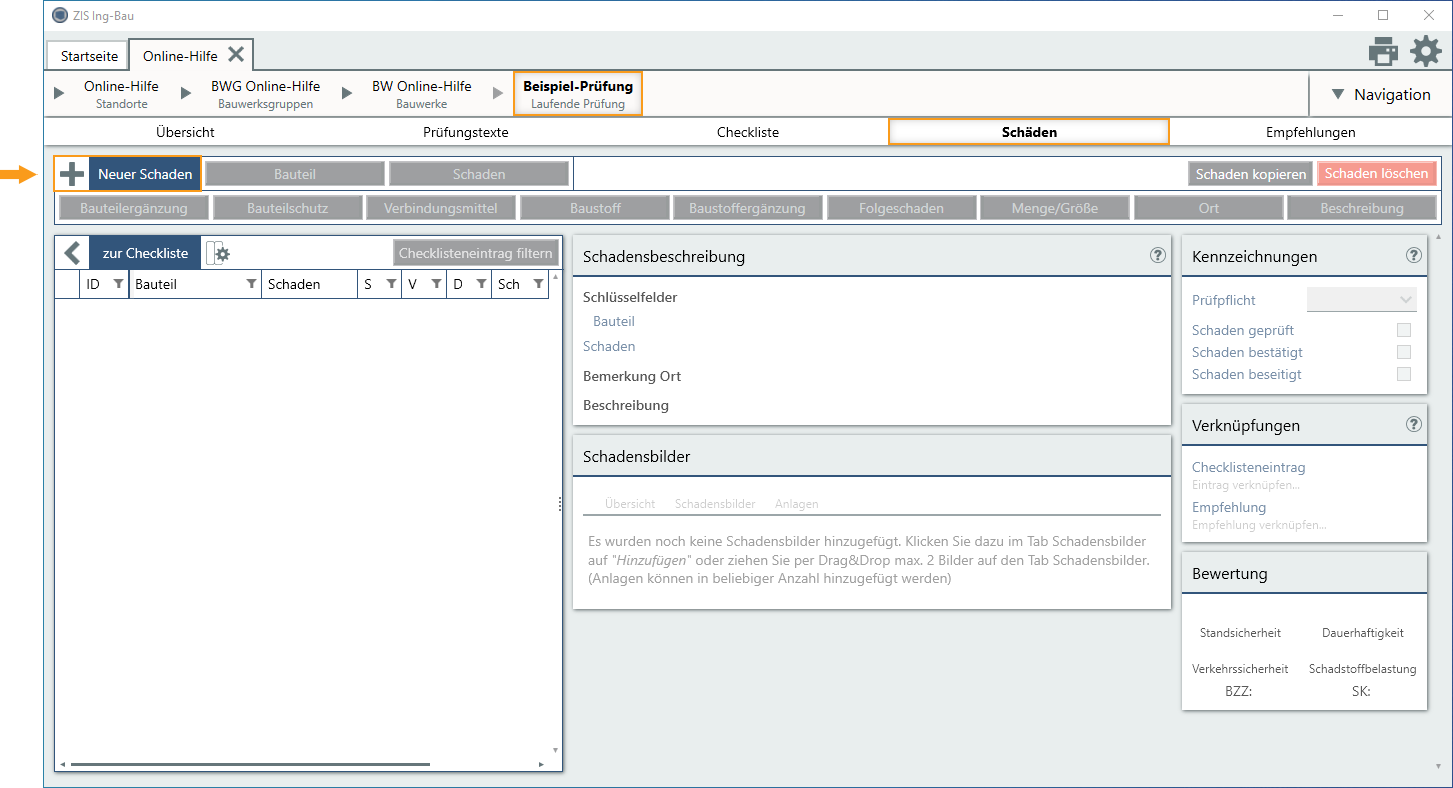Open Übersicht sub-tab in images panel

630,504
